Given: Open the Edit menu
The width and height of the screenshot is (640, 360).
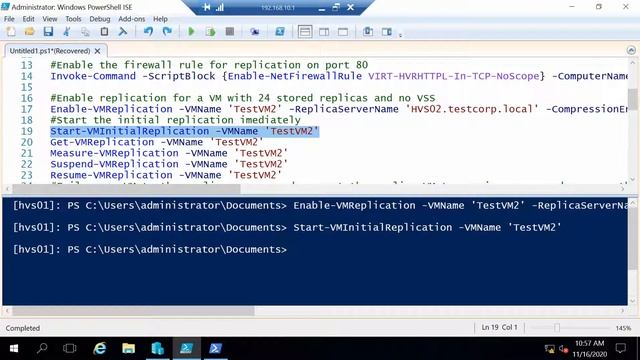Looking at the screenshot, I should pyautogui.click(x=29, y=19).
